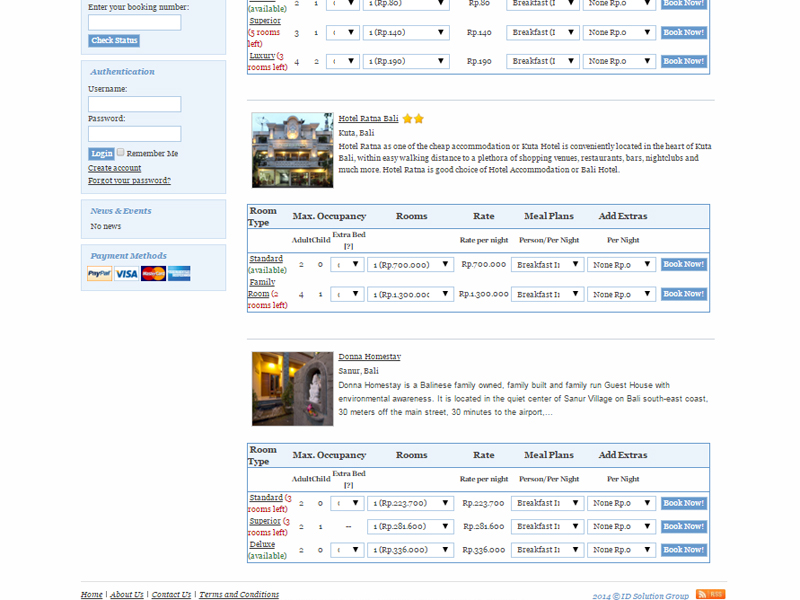Toggle the Remember Me checkbox
The width and height of the screenshot is (800, 600).
coord(121,153)
